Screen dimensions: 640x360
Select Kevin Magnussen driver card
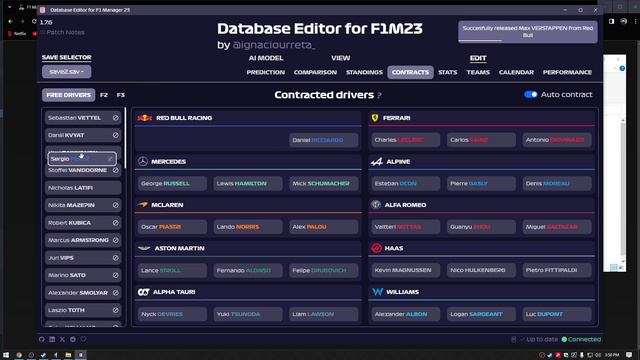[x=406, y=270]
